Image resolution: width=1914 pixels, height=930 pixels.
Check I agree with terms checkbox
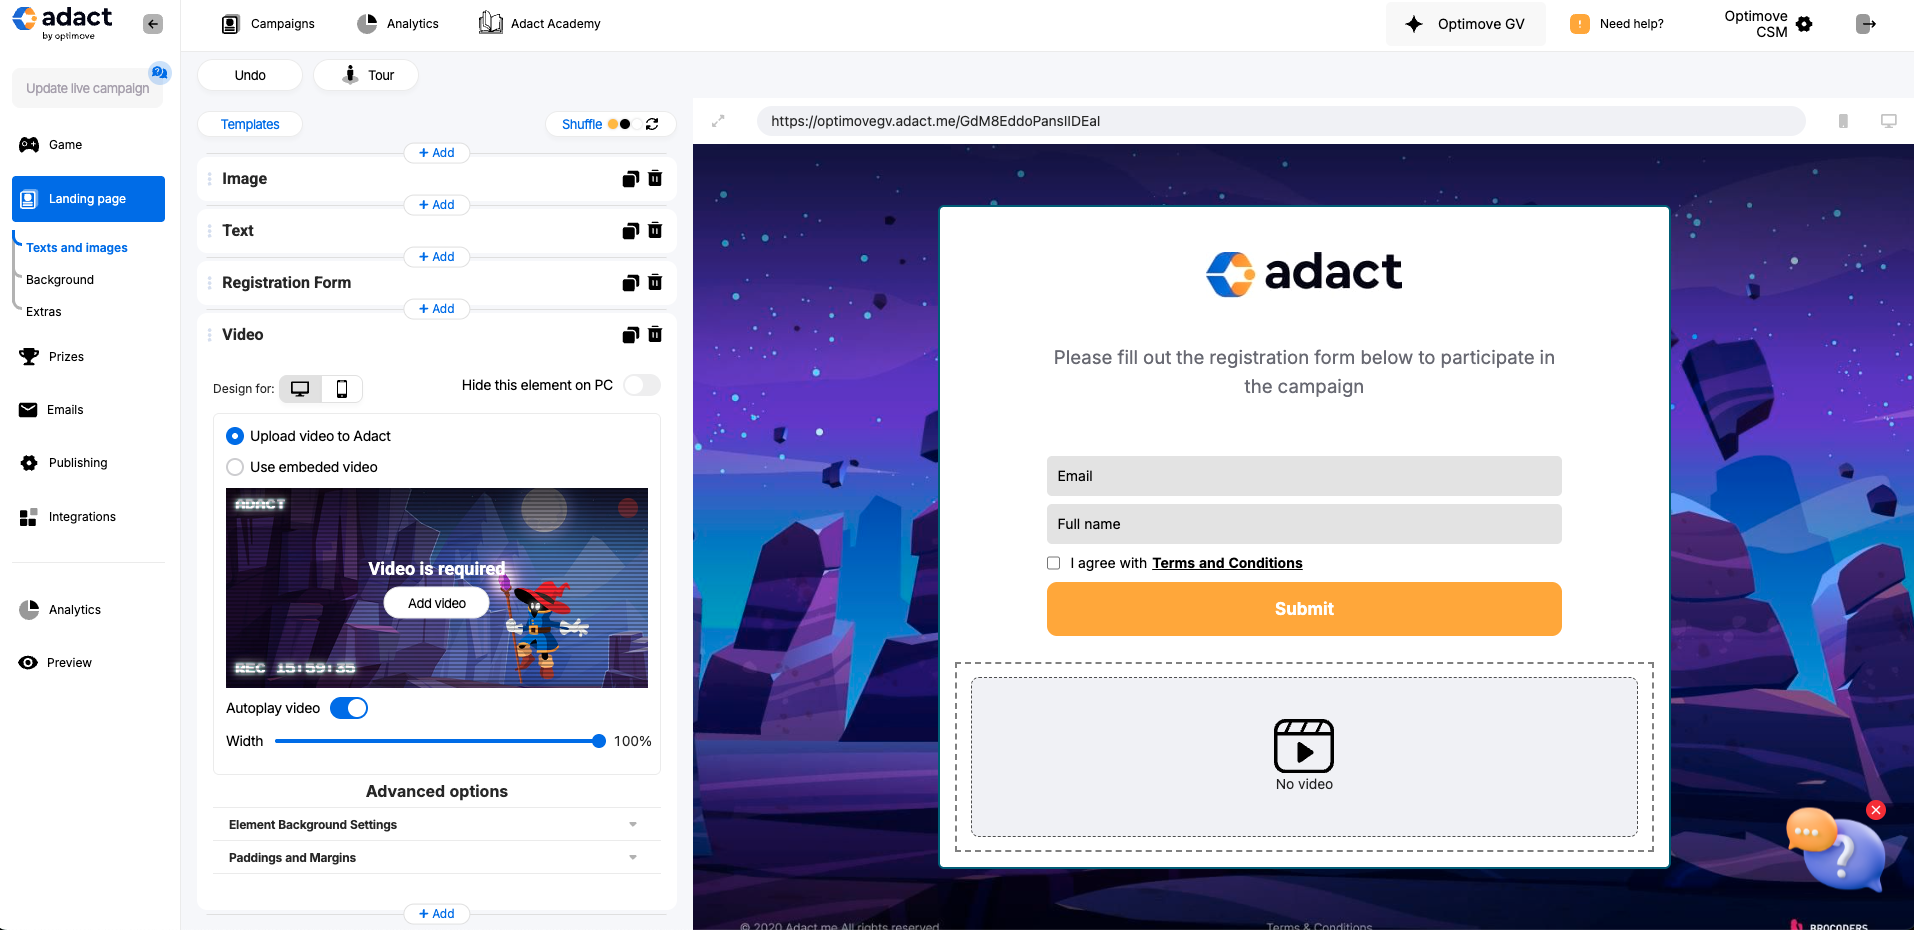pyautogui.click(x=1053, y=563)
